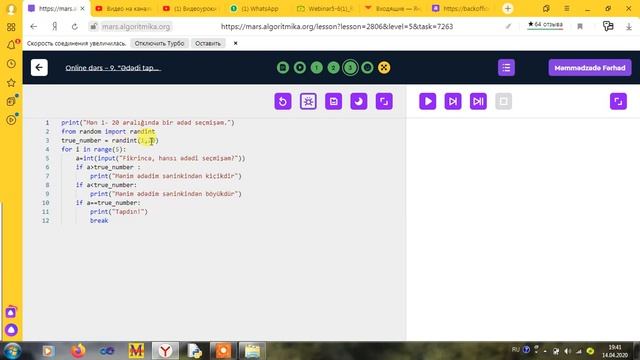Go to lesson step 2 circle

(333, 68)
